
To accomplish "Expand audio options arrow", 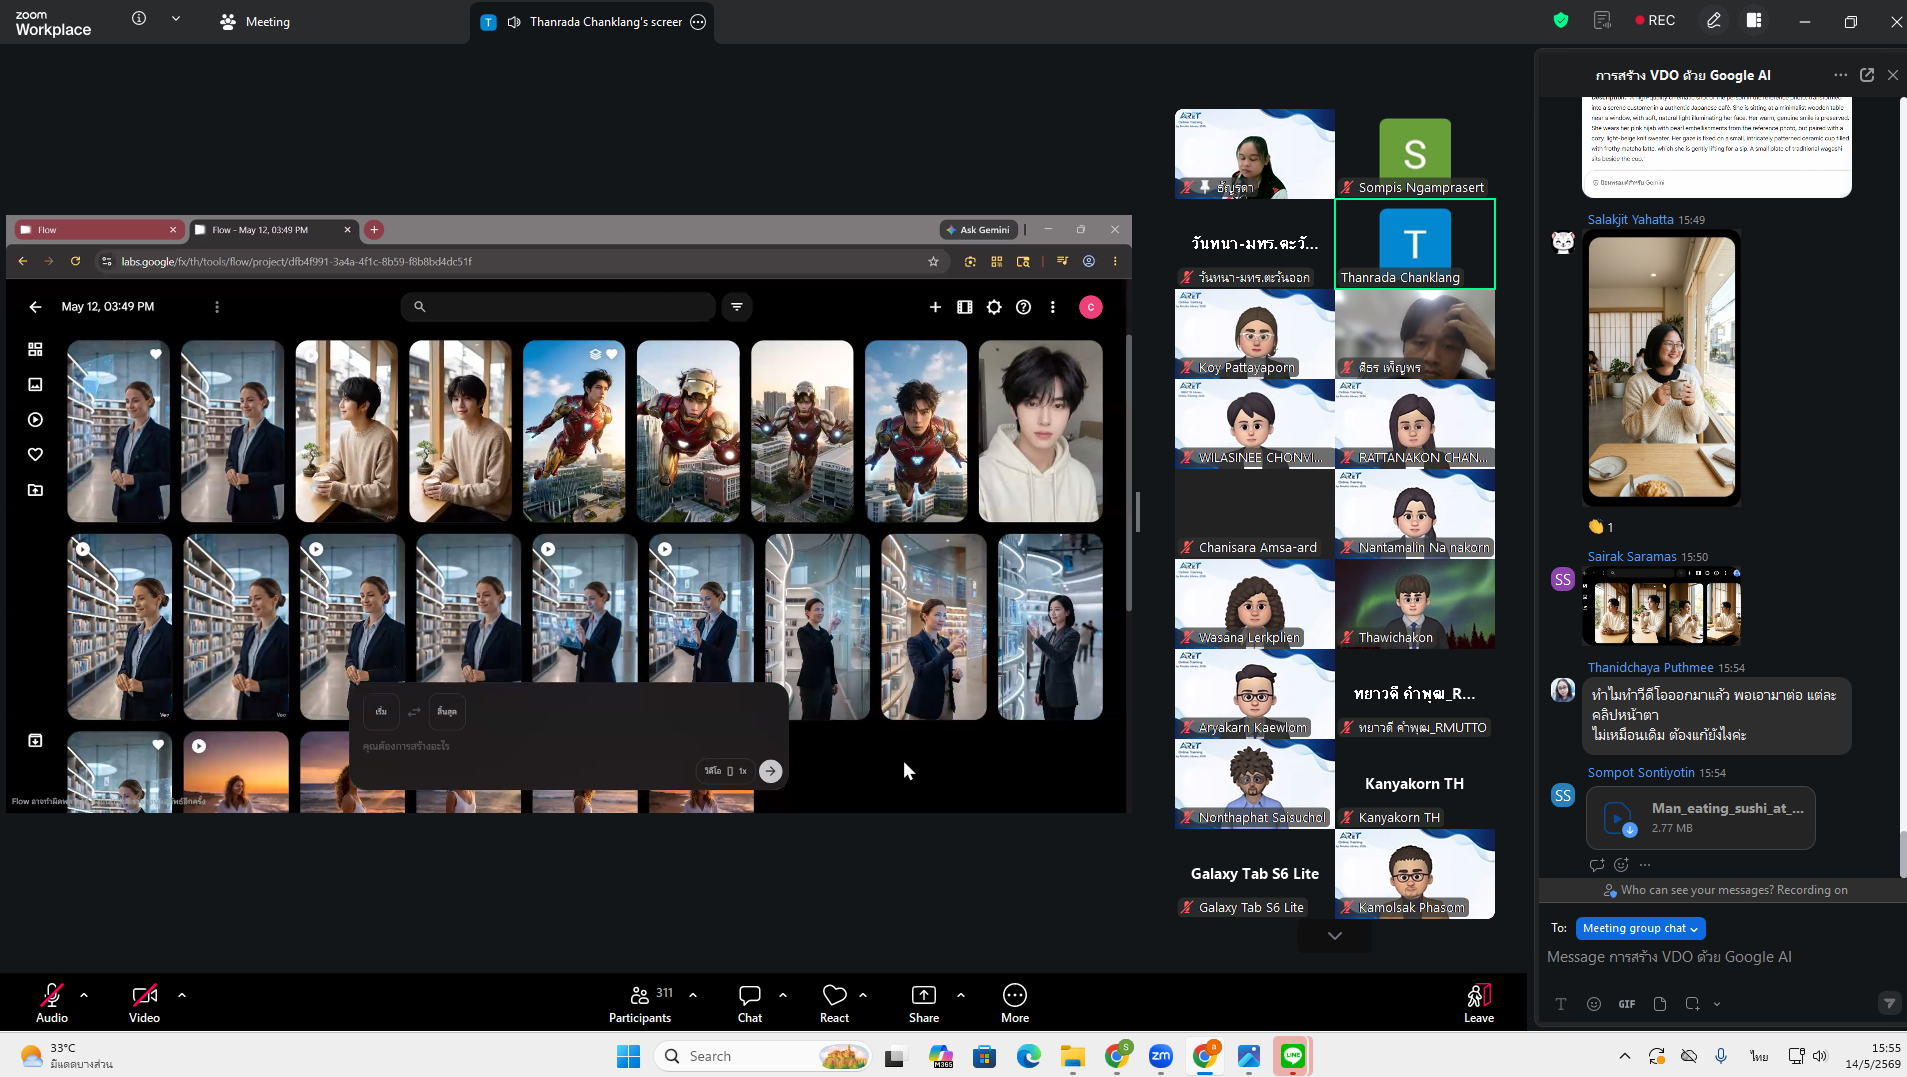I will (x=84, y=995).
